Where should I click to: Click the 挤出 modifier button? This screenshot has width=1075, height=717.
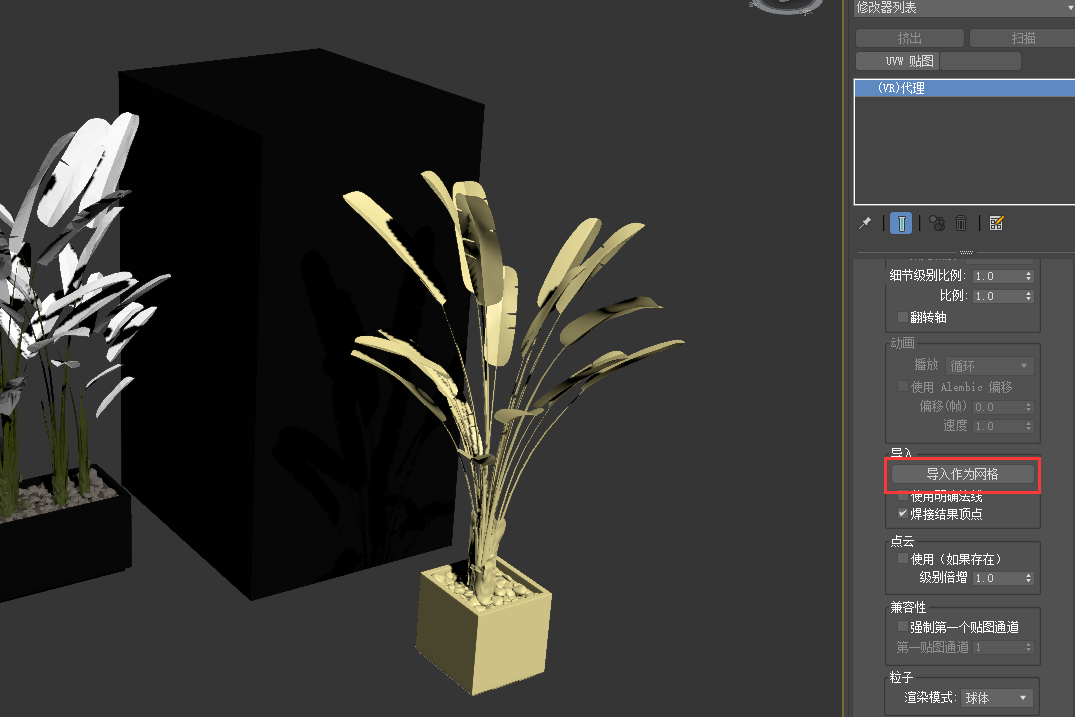point(910,38)
